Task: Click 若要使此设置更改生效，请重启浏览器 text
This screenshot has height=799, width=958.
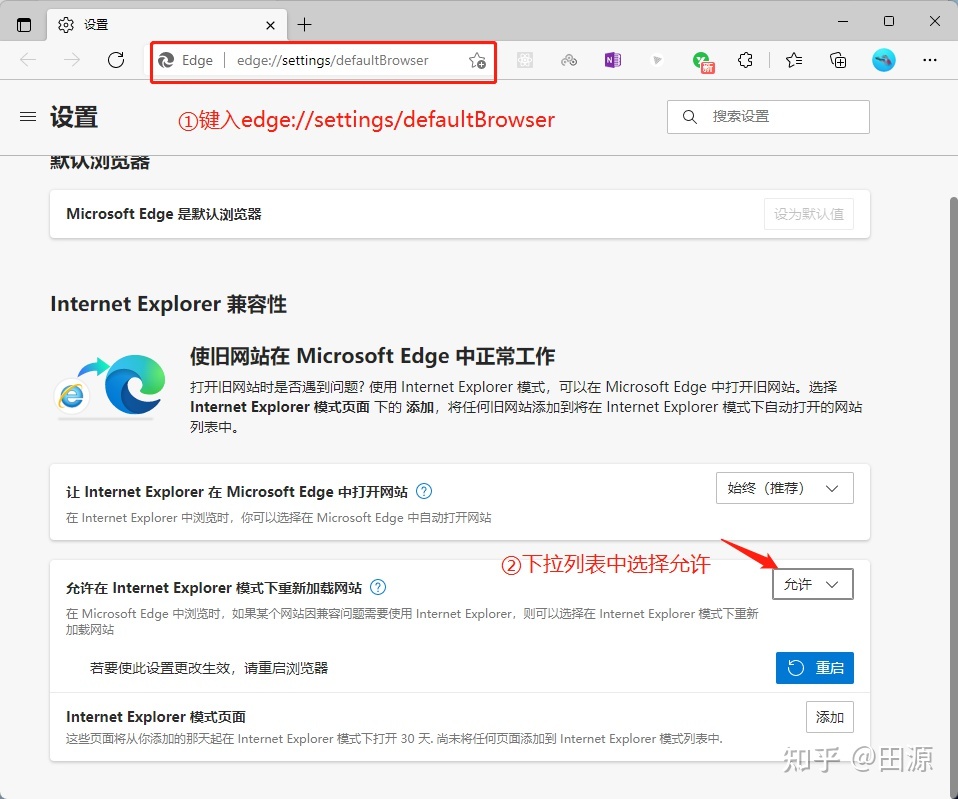Action: pyautogui.click(x=209, y=668)
